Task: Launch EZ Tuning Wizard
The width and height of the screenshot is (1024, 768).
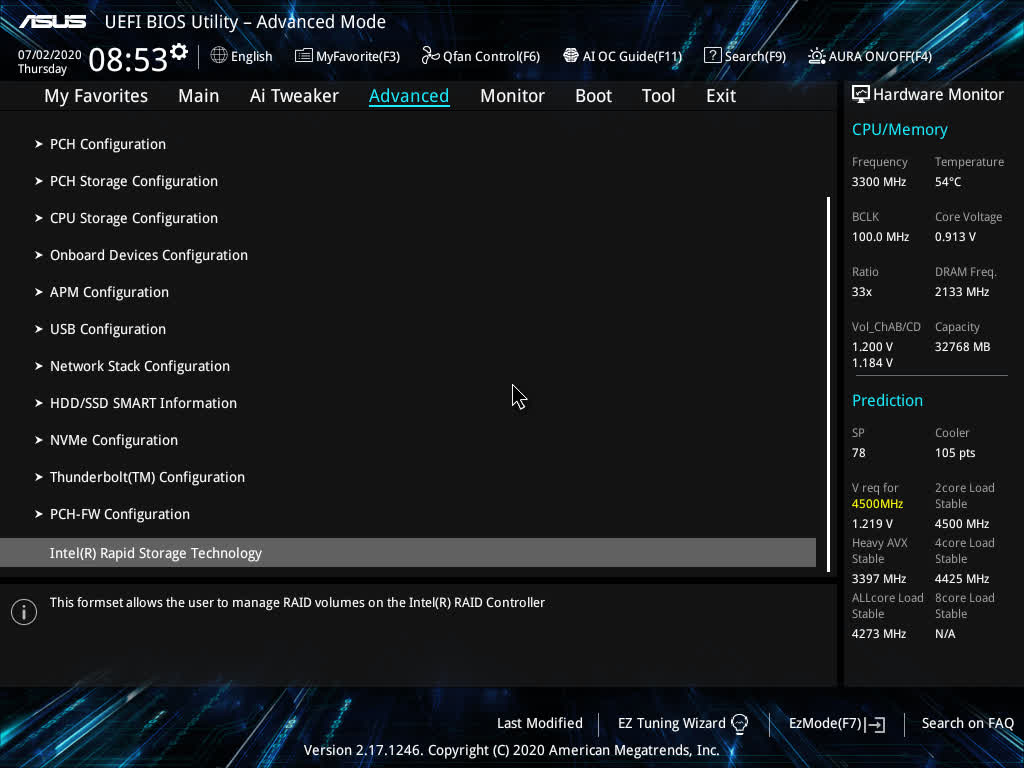Action: 671,724
